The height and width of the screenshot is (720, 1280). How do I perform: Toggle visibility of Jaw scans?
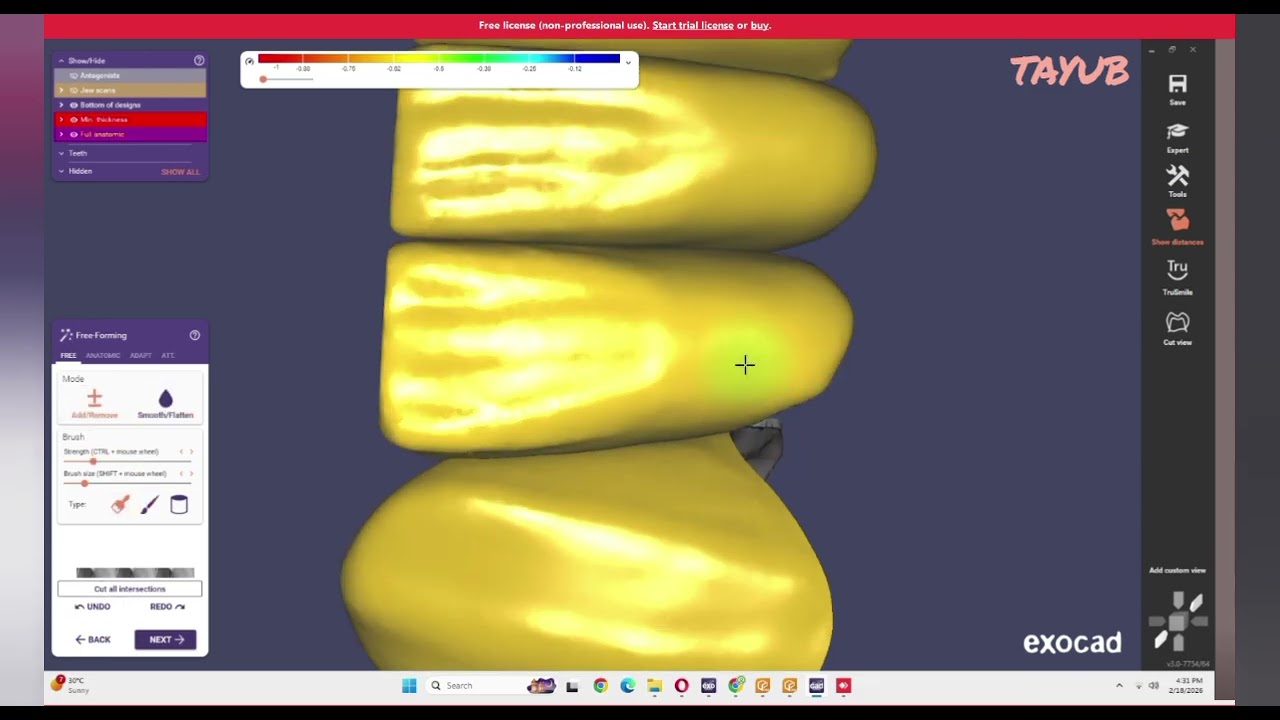coord(73,90)
